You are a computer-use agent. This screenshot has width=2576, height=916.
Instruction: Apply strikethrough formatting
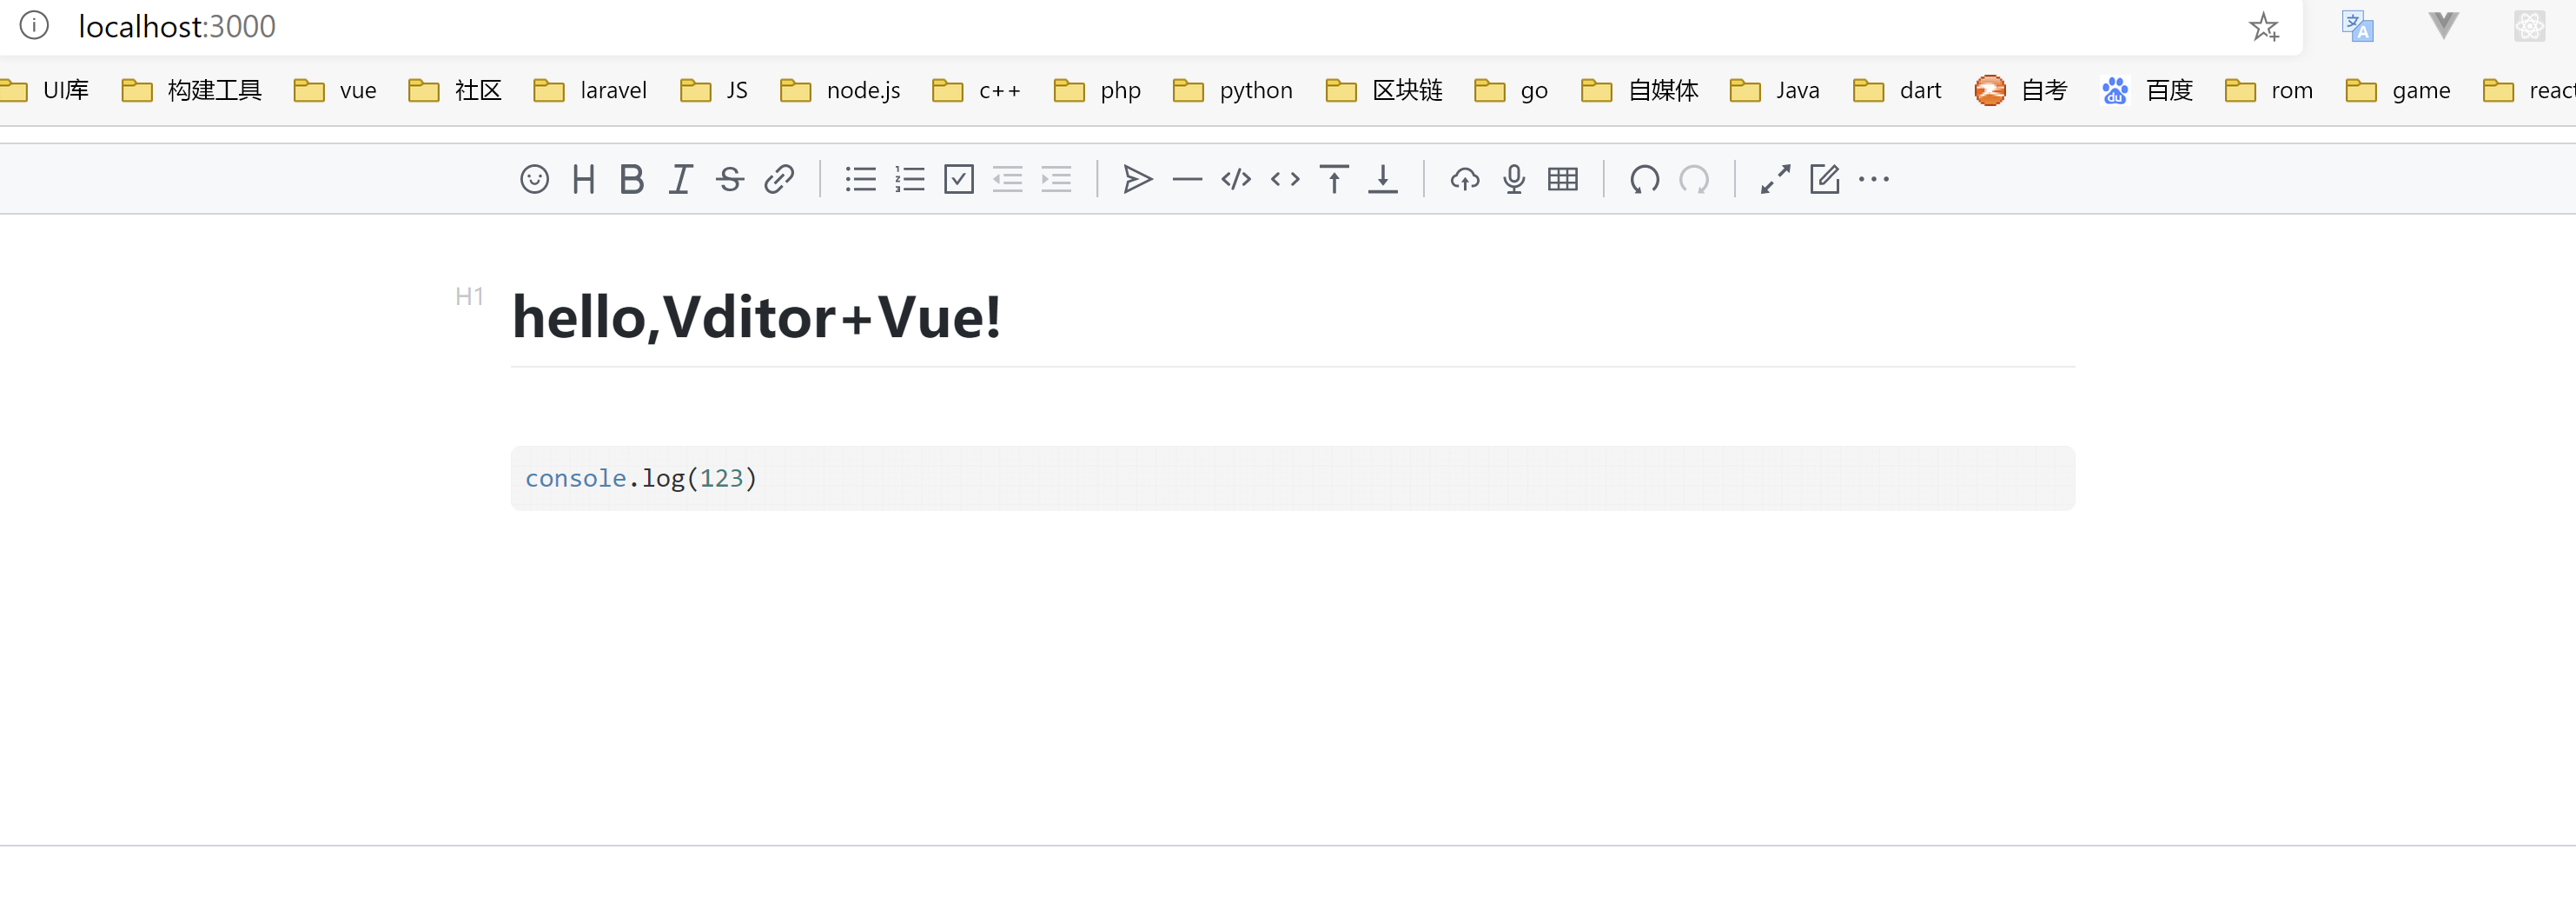pyautogui.click(x=730, y=179)
